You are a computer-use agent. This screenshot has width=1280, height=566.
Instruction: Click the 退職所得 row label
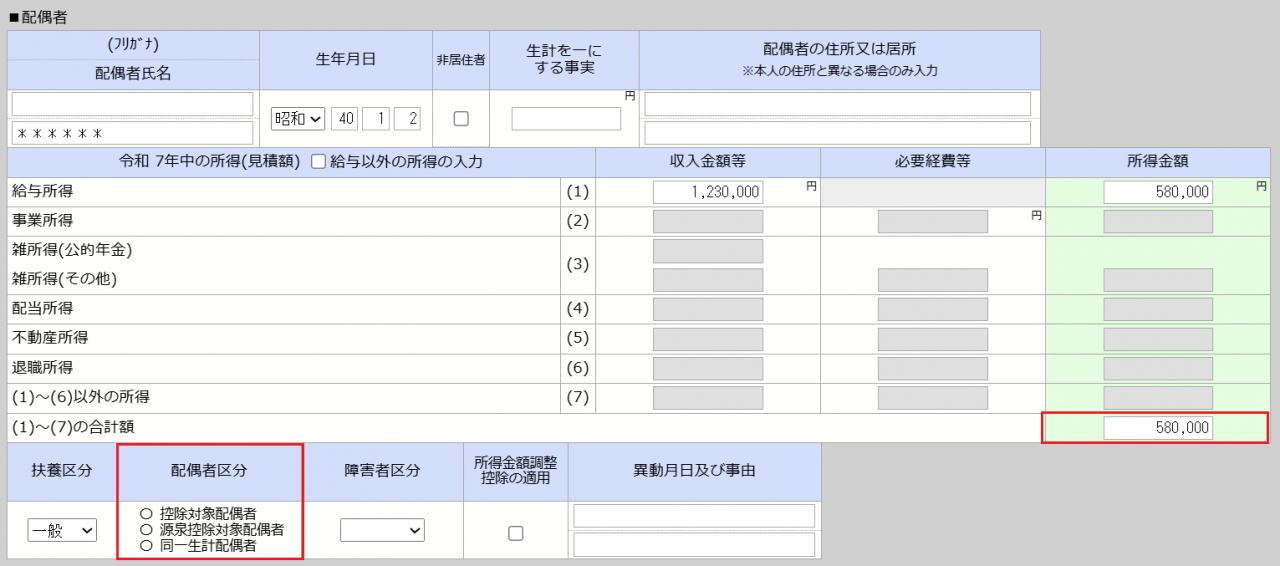(x=42, y=367)
